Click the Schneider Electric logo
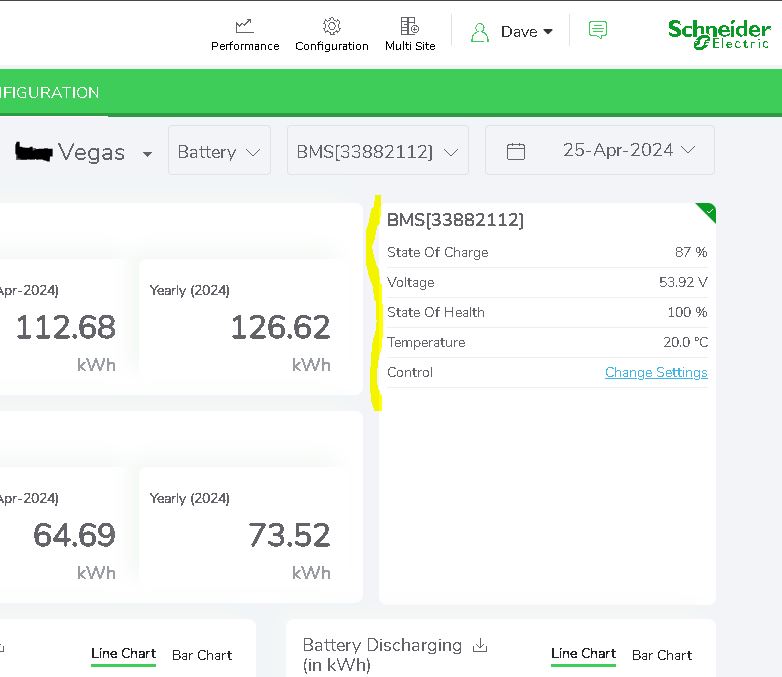Screen dimensions: 782x677 [x=719, y=34]
